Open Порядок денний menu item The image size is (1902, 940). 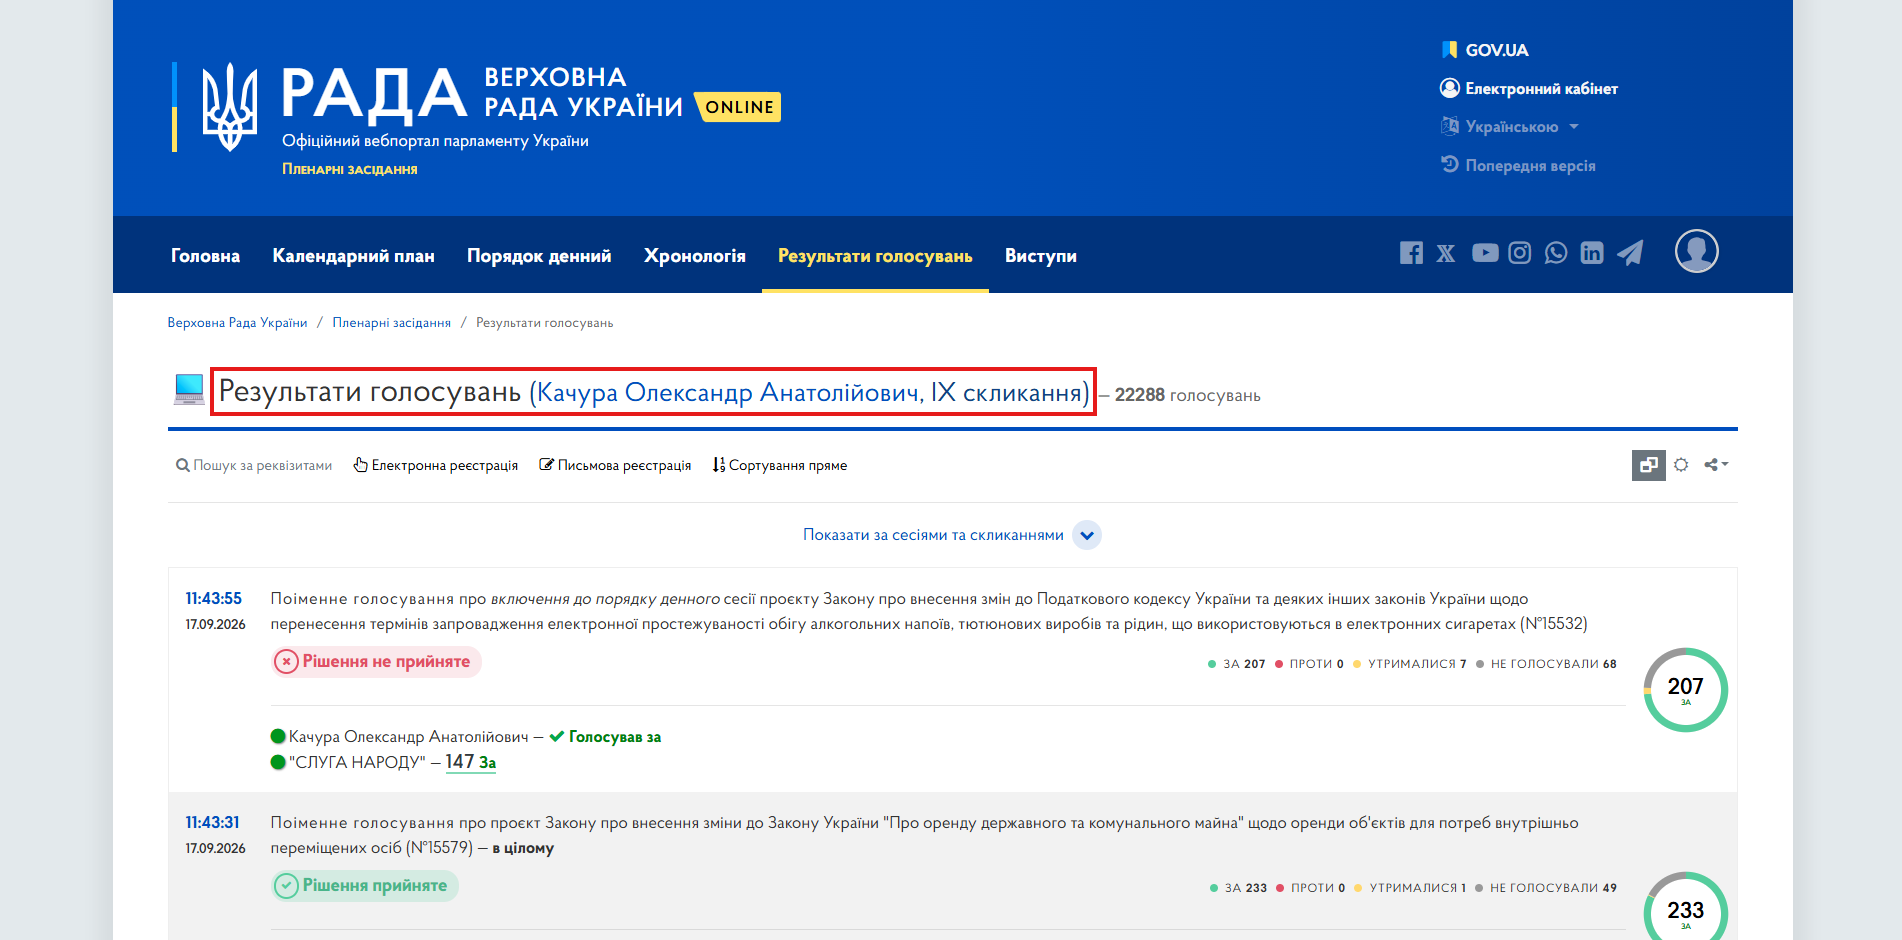(x=539, y=256)
